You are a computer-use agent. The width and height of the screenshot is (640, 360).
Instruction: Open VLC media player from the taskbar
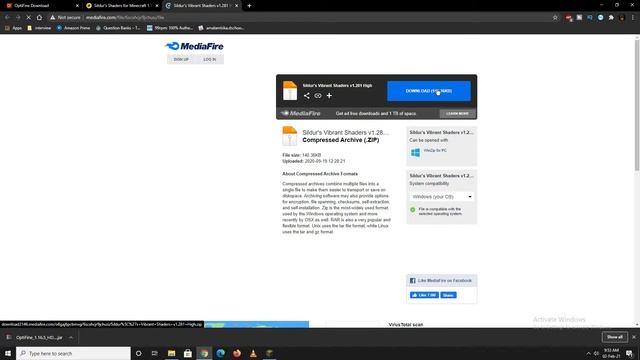pos(253,353)
